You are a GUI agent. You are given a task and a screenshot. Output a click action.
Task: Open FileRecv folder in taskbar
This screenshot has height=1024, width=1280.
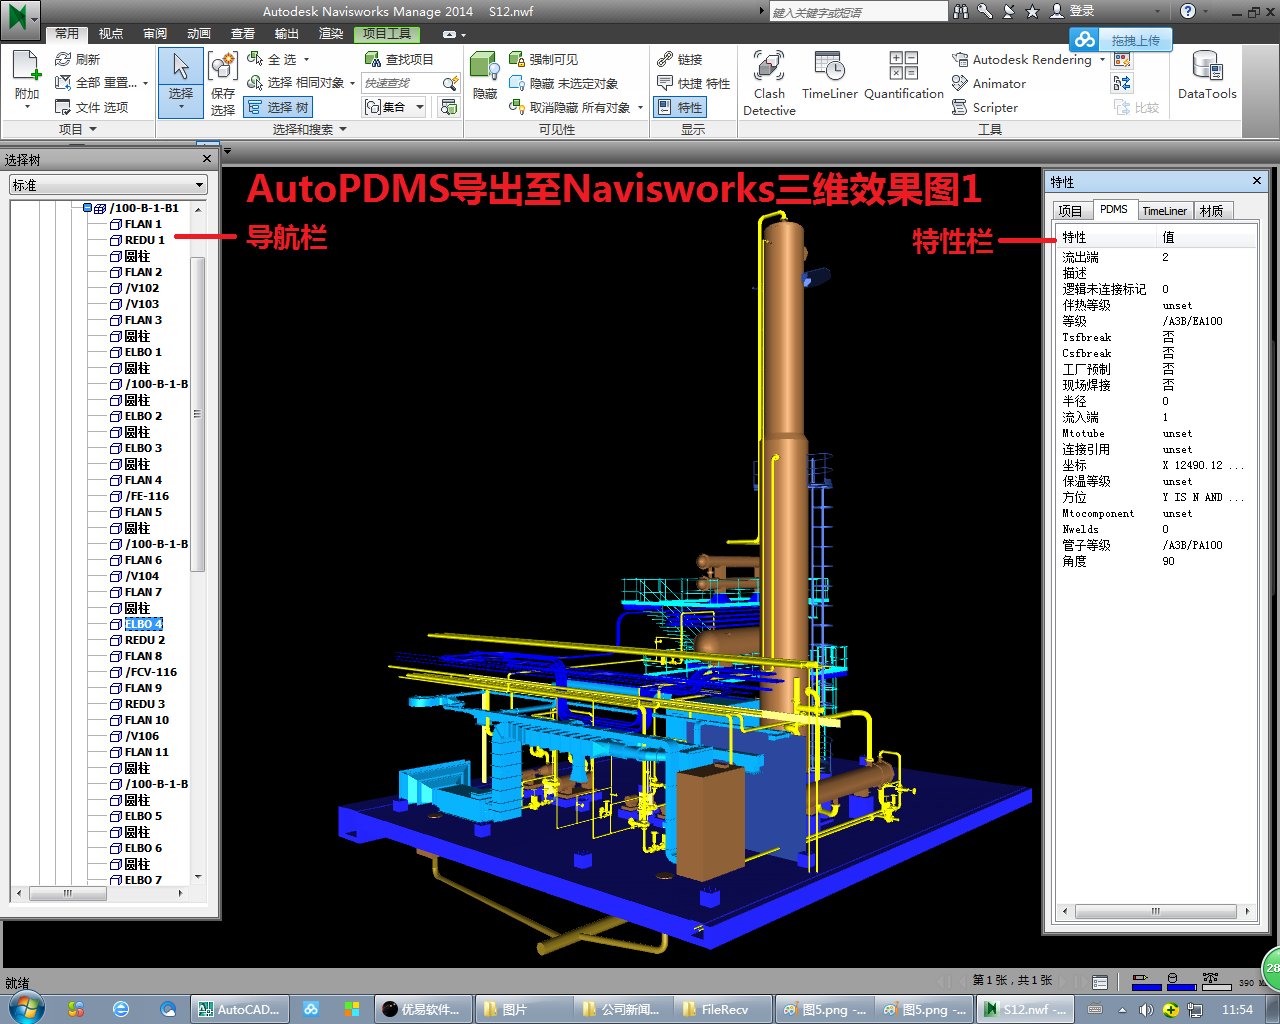pos(724,1009)
